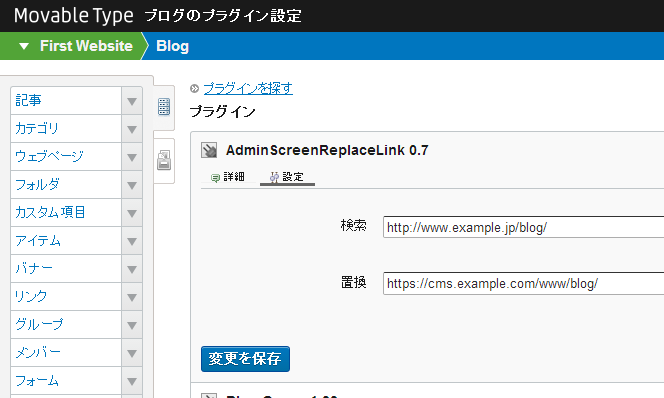
Task: Click the ブログのプラグイン設定 page title
Action: pyautogui.click(x=223, y=16)
